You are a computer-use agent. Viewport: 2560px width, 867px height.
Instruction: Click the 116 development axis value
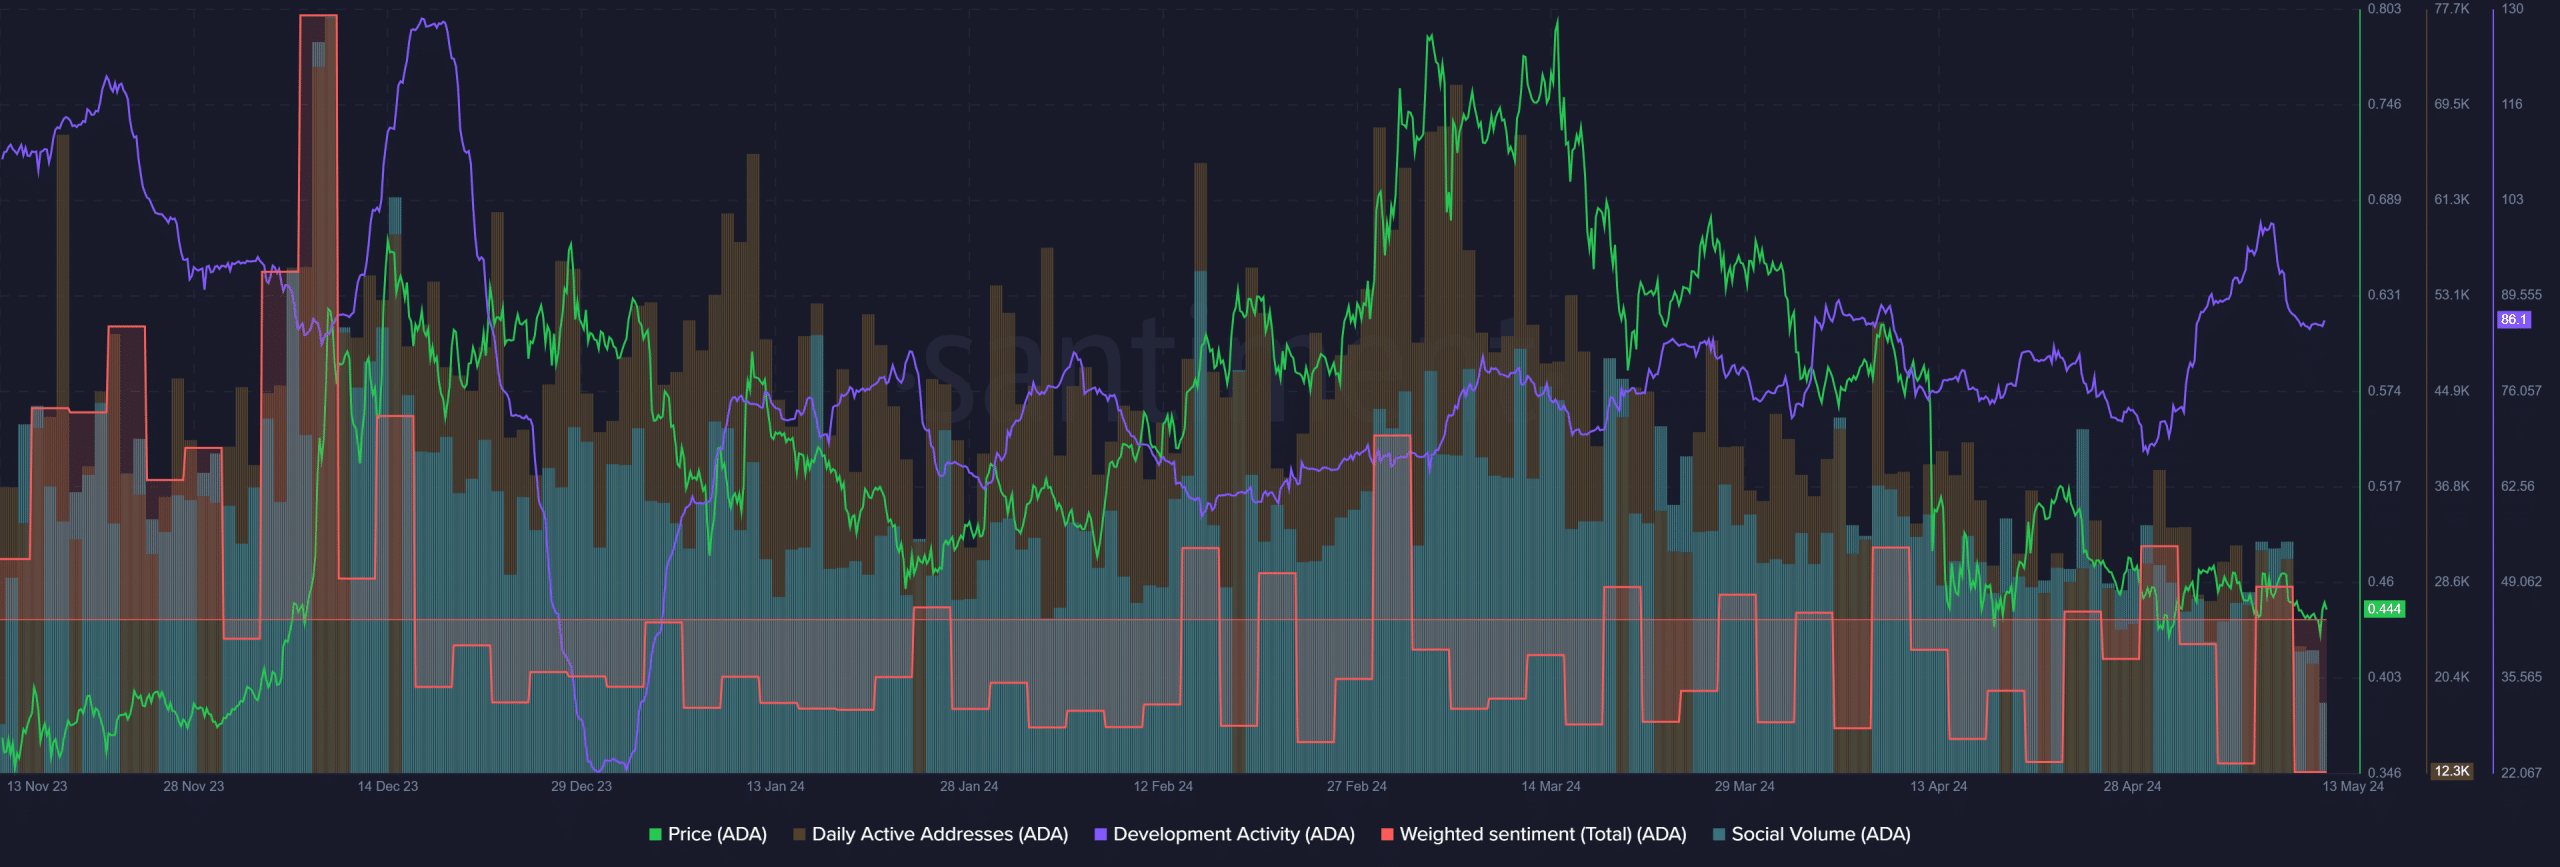pyautogui.click(x=2512, y=104)
